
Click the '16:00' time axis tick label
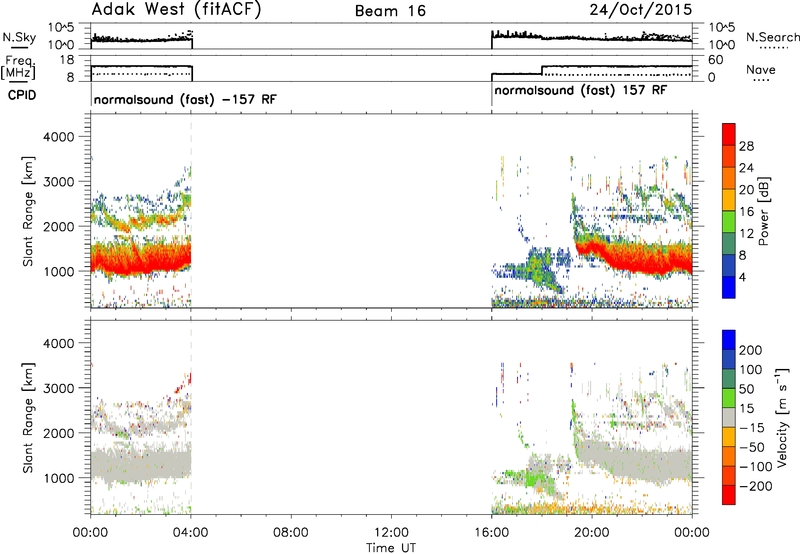pos(491,533)
